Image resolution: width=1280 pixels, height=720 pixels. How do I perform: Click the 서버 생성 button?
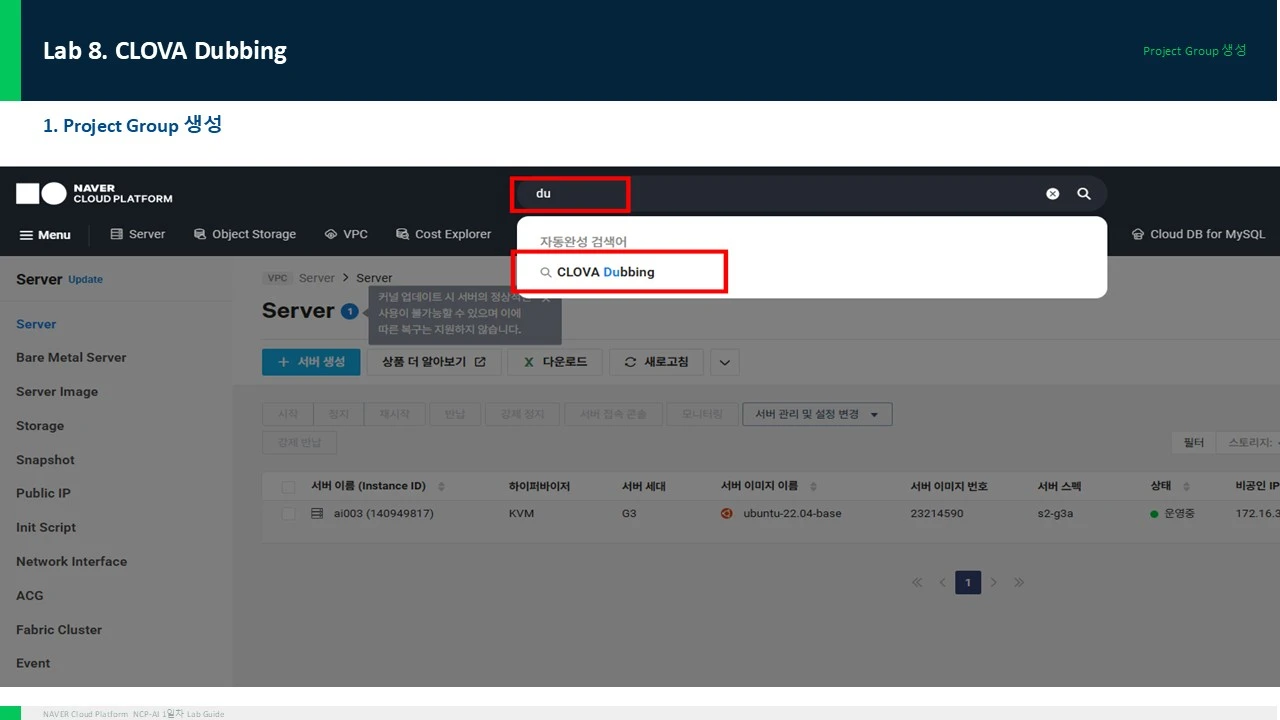coord(311,362)
